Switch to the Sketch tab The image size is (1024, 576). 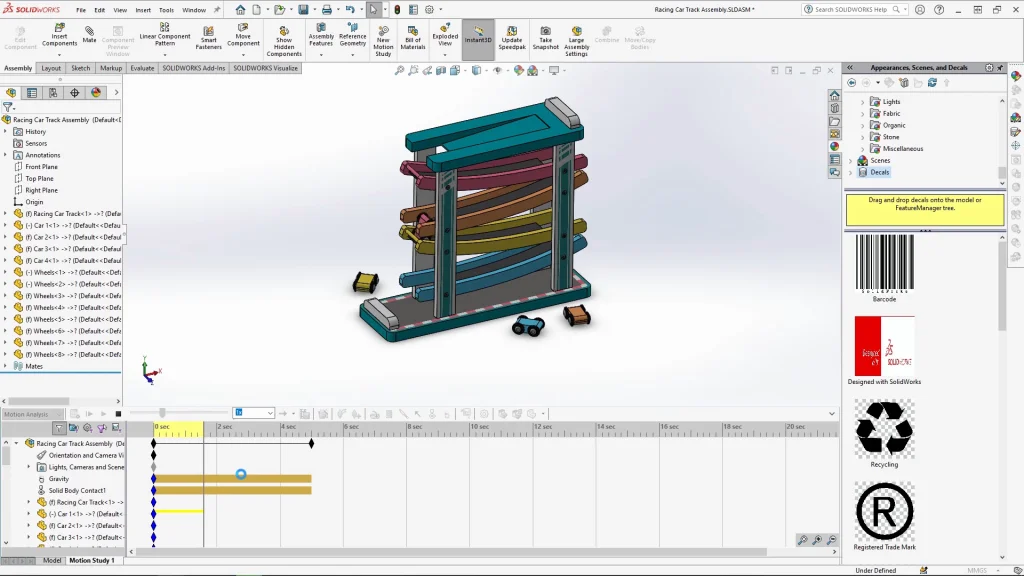pos(80,68)
